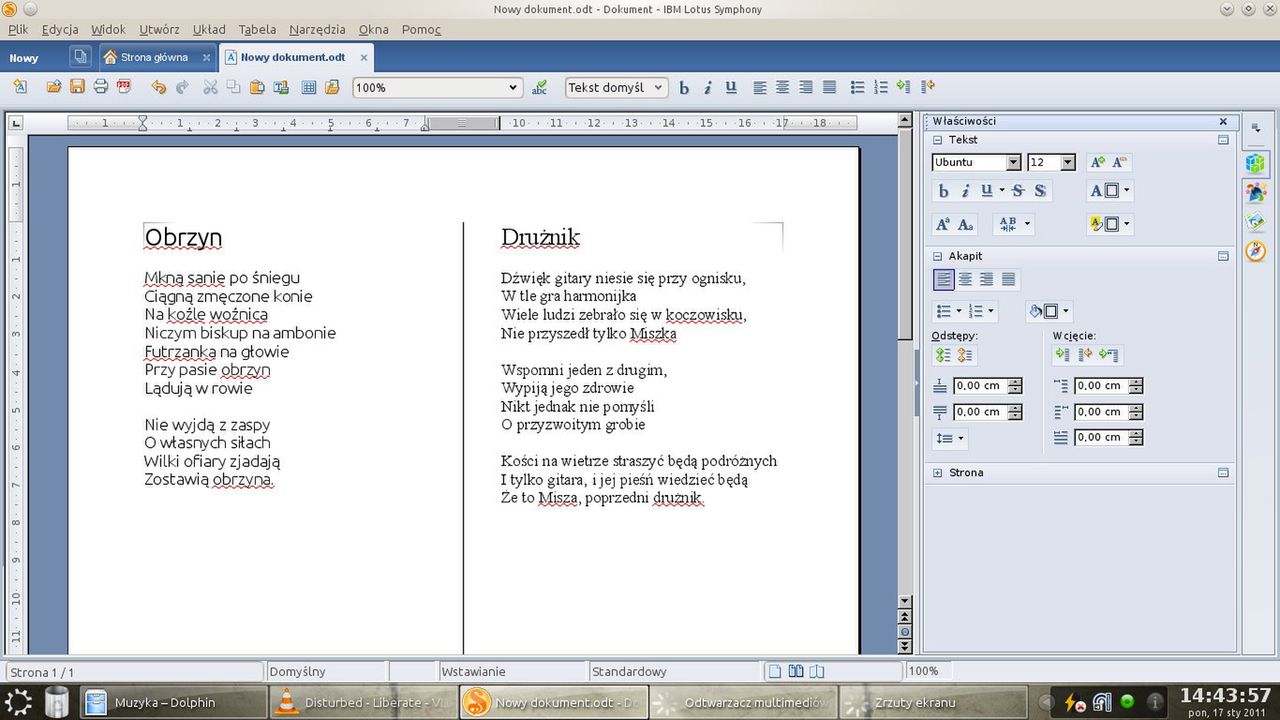Paste from clipboard using the toolbar icon
Viewport: 1280px width, 720px height.
click(x=257, y=87)
